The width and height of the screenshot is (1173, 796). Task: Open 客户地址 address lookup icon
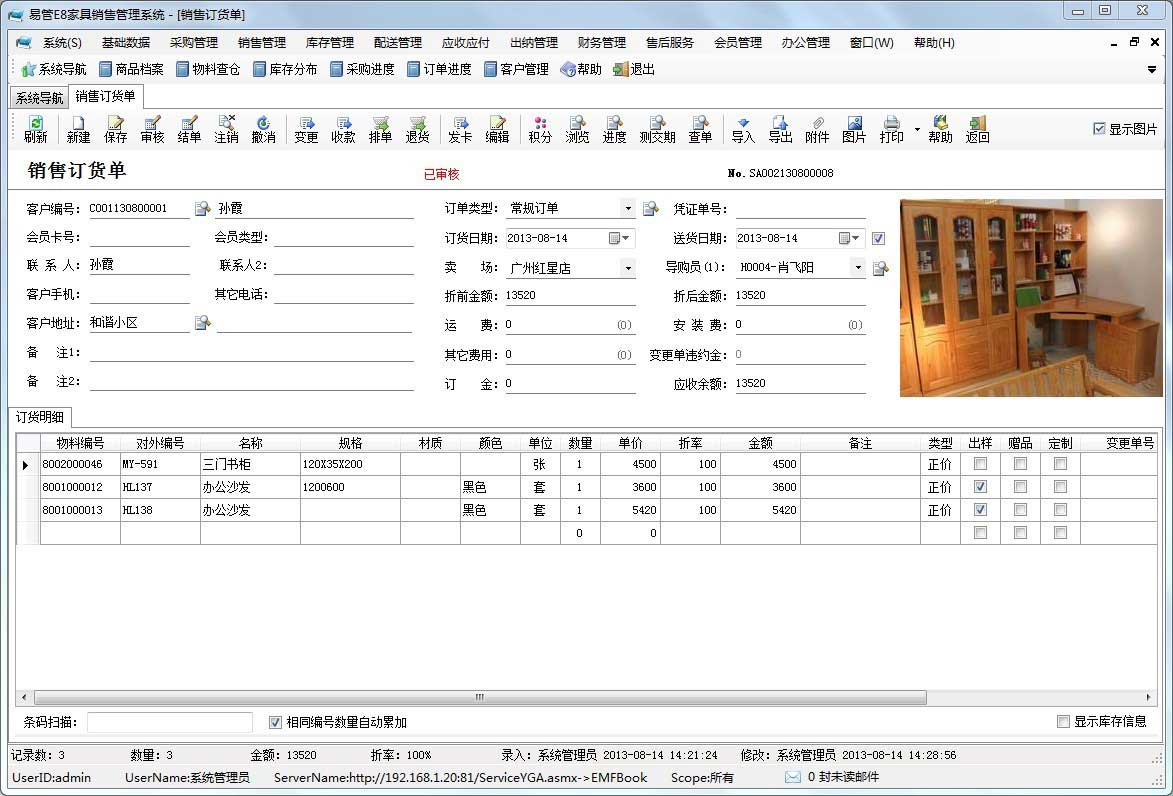(202, 322)
